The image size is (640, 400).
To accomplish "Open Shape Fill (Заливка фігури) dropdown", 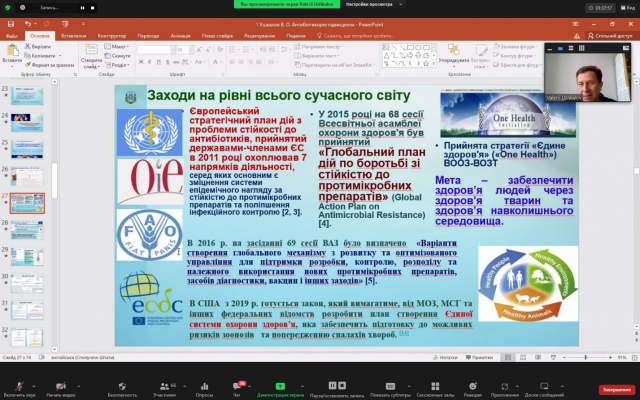I will point(515,47).
